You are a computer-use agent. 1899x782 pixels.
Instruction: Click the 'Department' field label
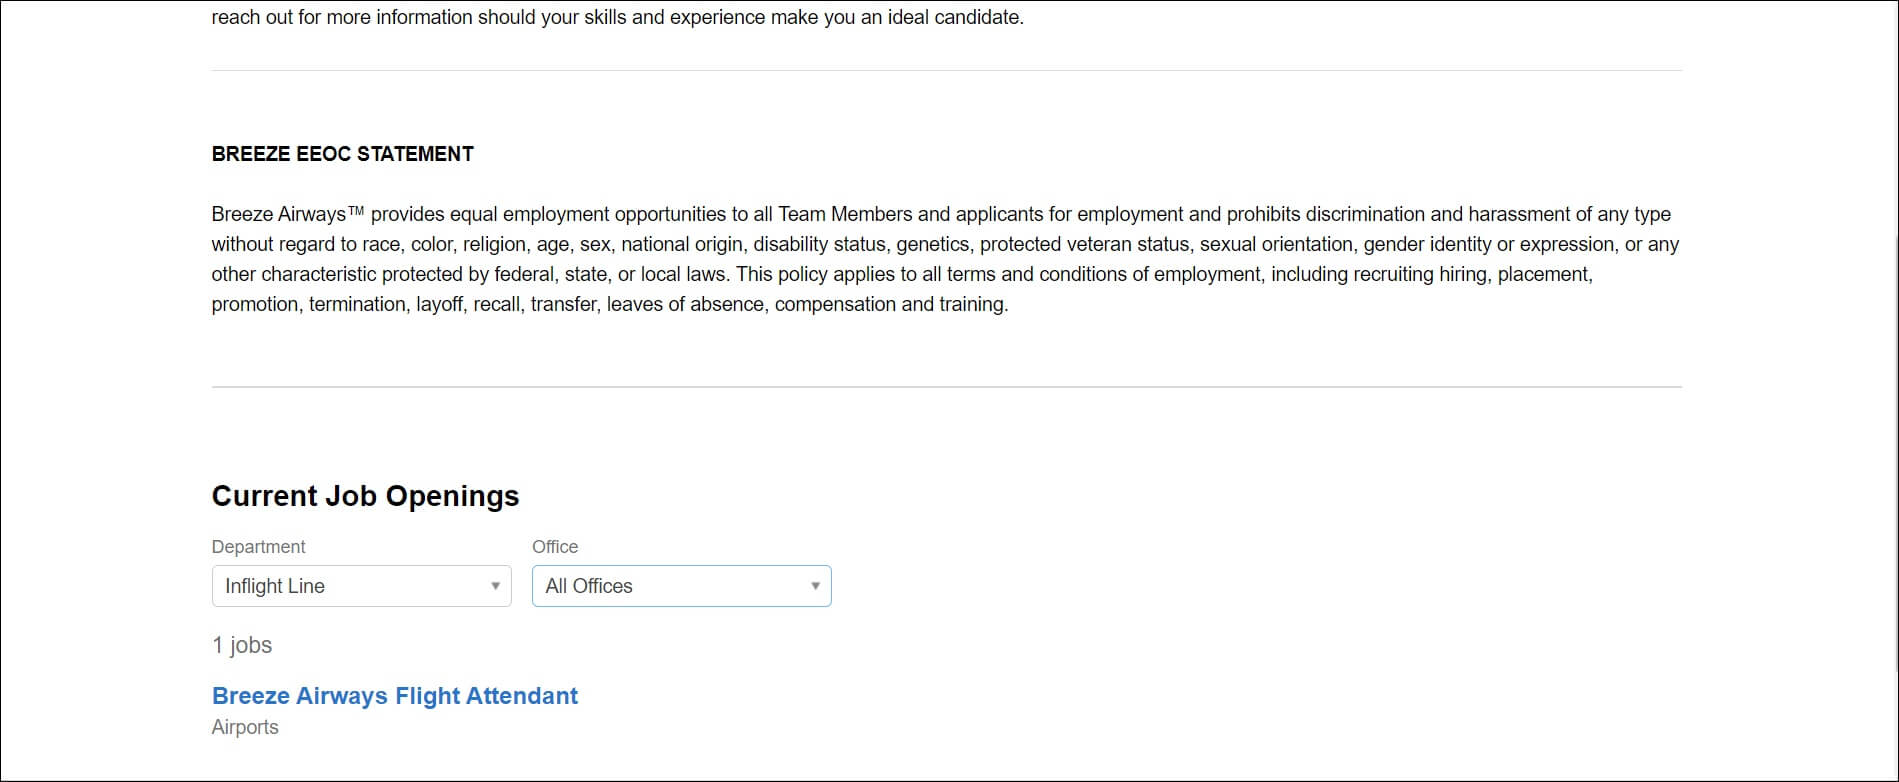(x=258, y=547)
